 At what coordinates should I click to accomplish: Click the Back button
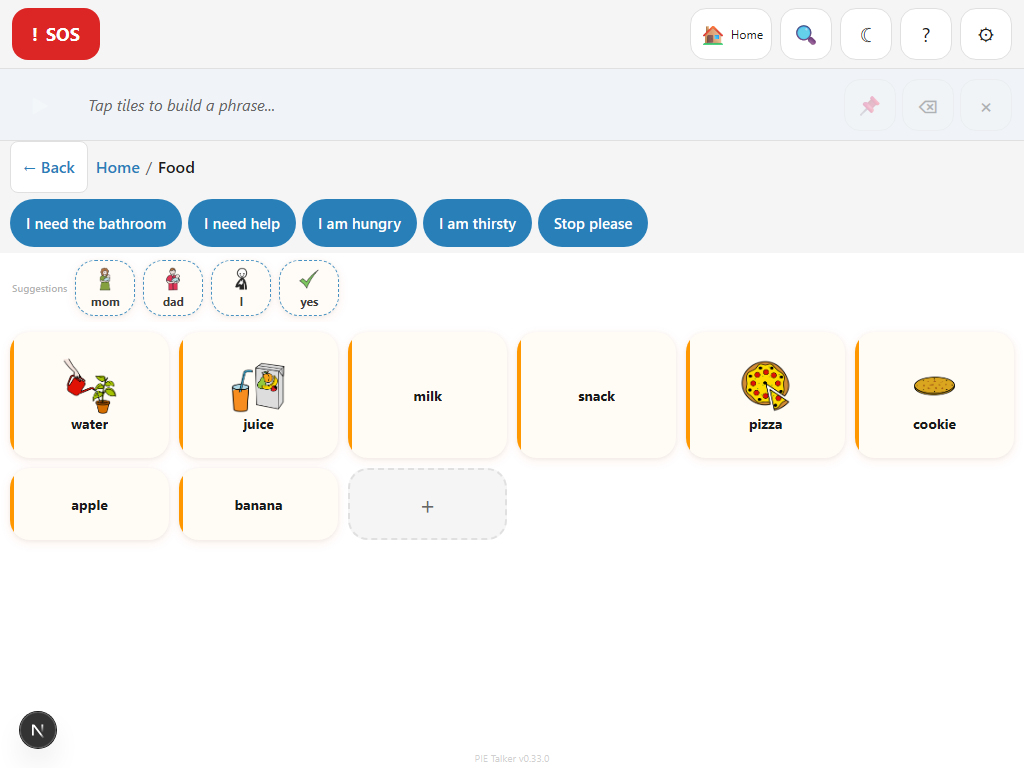tap(48, 167)
